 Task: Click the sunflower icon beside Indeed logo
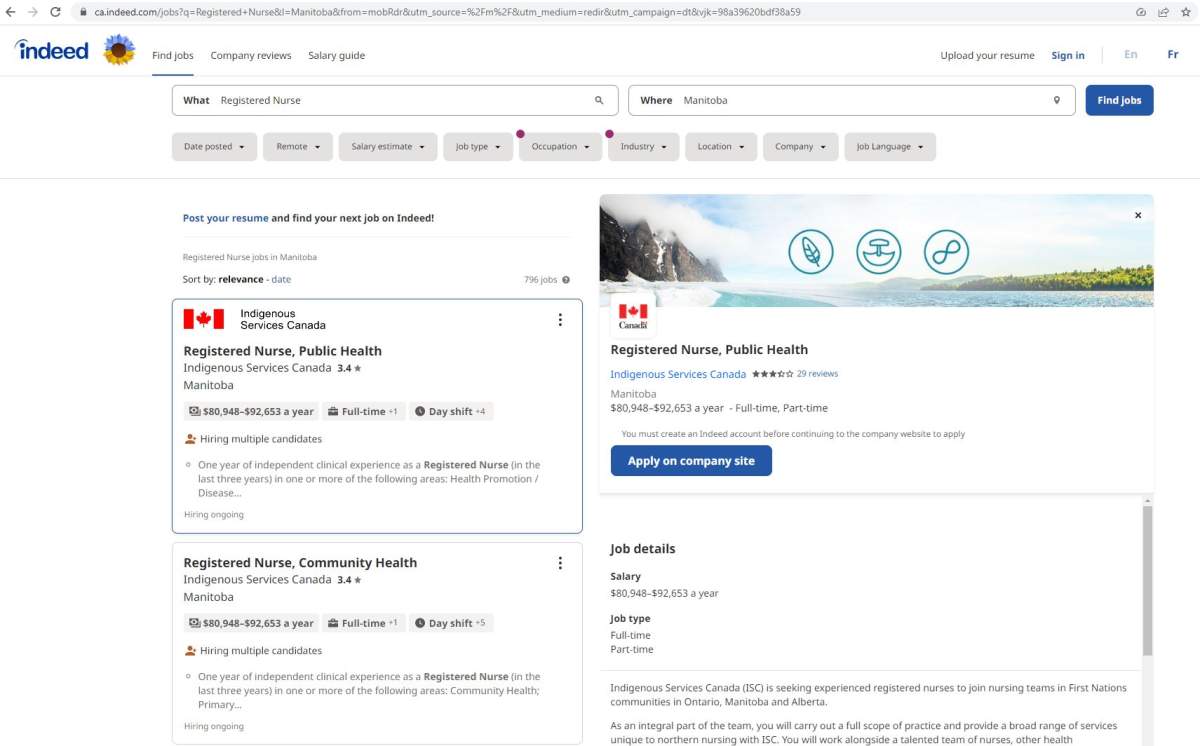click(x=119, y=50)
